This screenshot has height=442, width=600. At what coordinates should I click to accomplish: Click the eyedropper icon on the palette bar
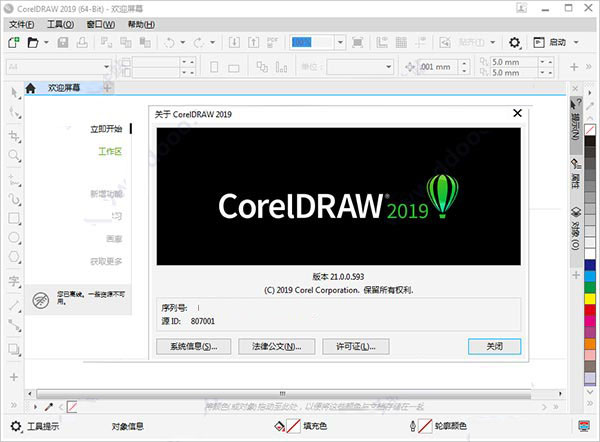49,407
